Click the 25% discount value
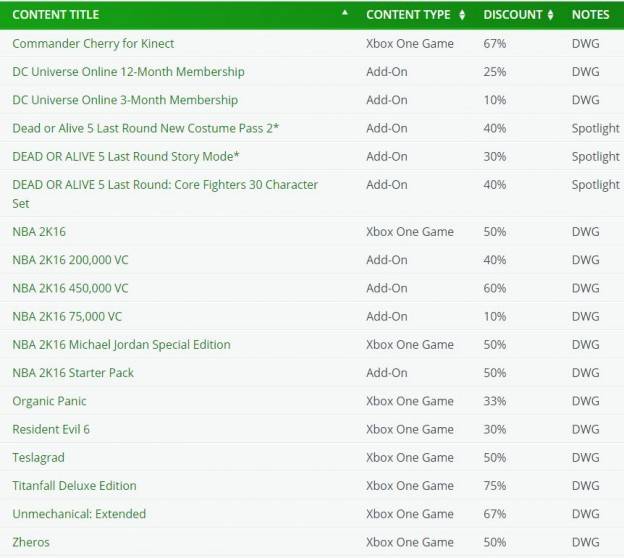Image resolution: width=624 pixels, height=558 pixels. click(495, 72)
